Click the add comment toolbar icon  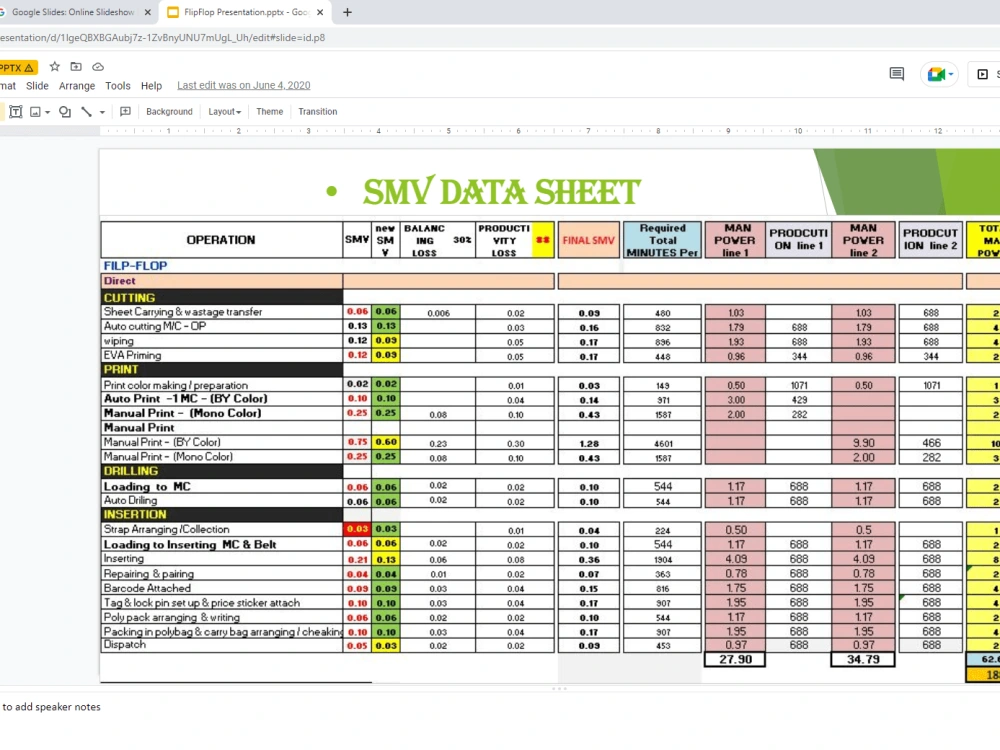tap(126, 112)
